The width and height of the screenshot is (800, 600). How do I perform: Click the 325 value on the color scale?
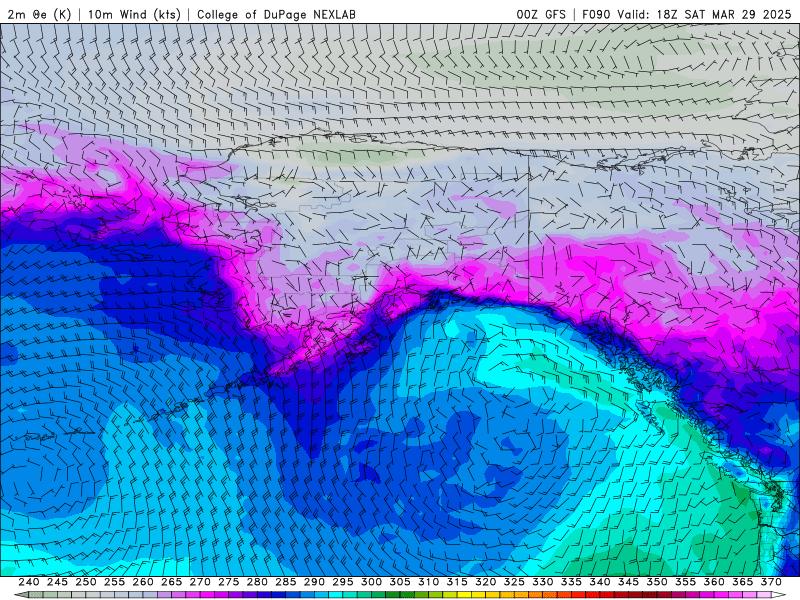tap(514, 582)
